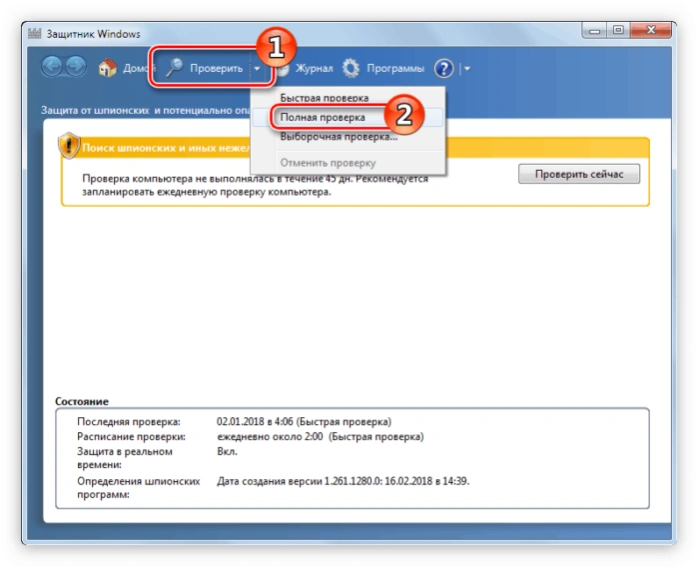This screenshot has width=699, height=567.
Task: Open the Программы toolbar item
Action: tap(395, 68)
